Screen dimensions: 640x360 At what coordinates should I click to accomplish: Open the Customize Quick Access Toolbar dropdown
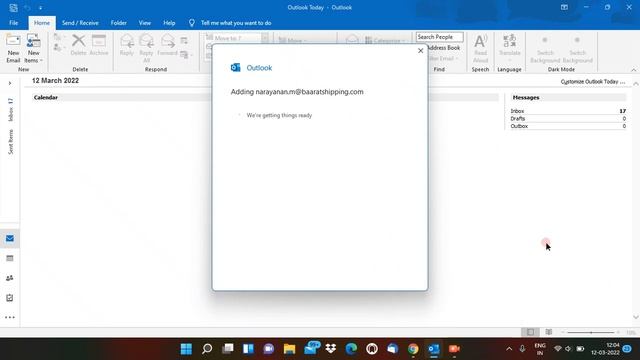click(40, 8)
